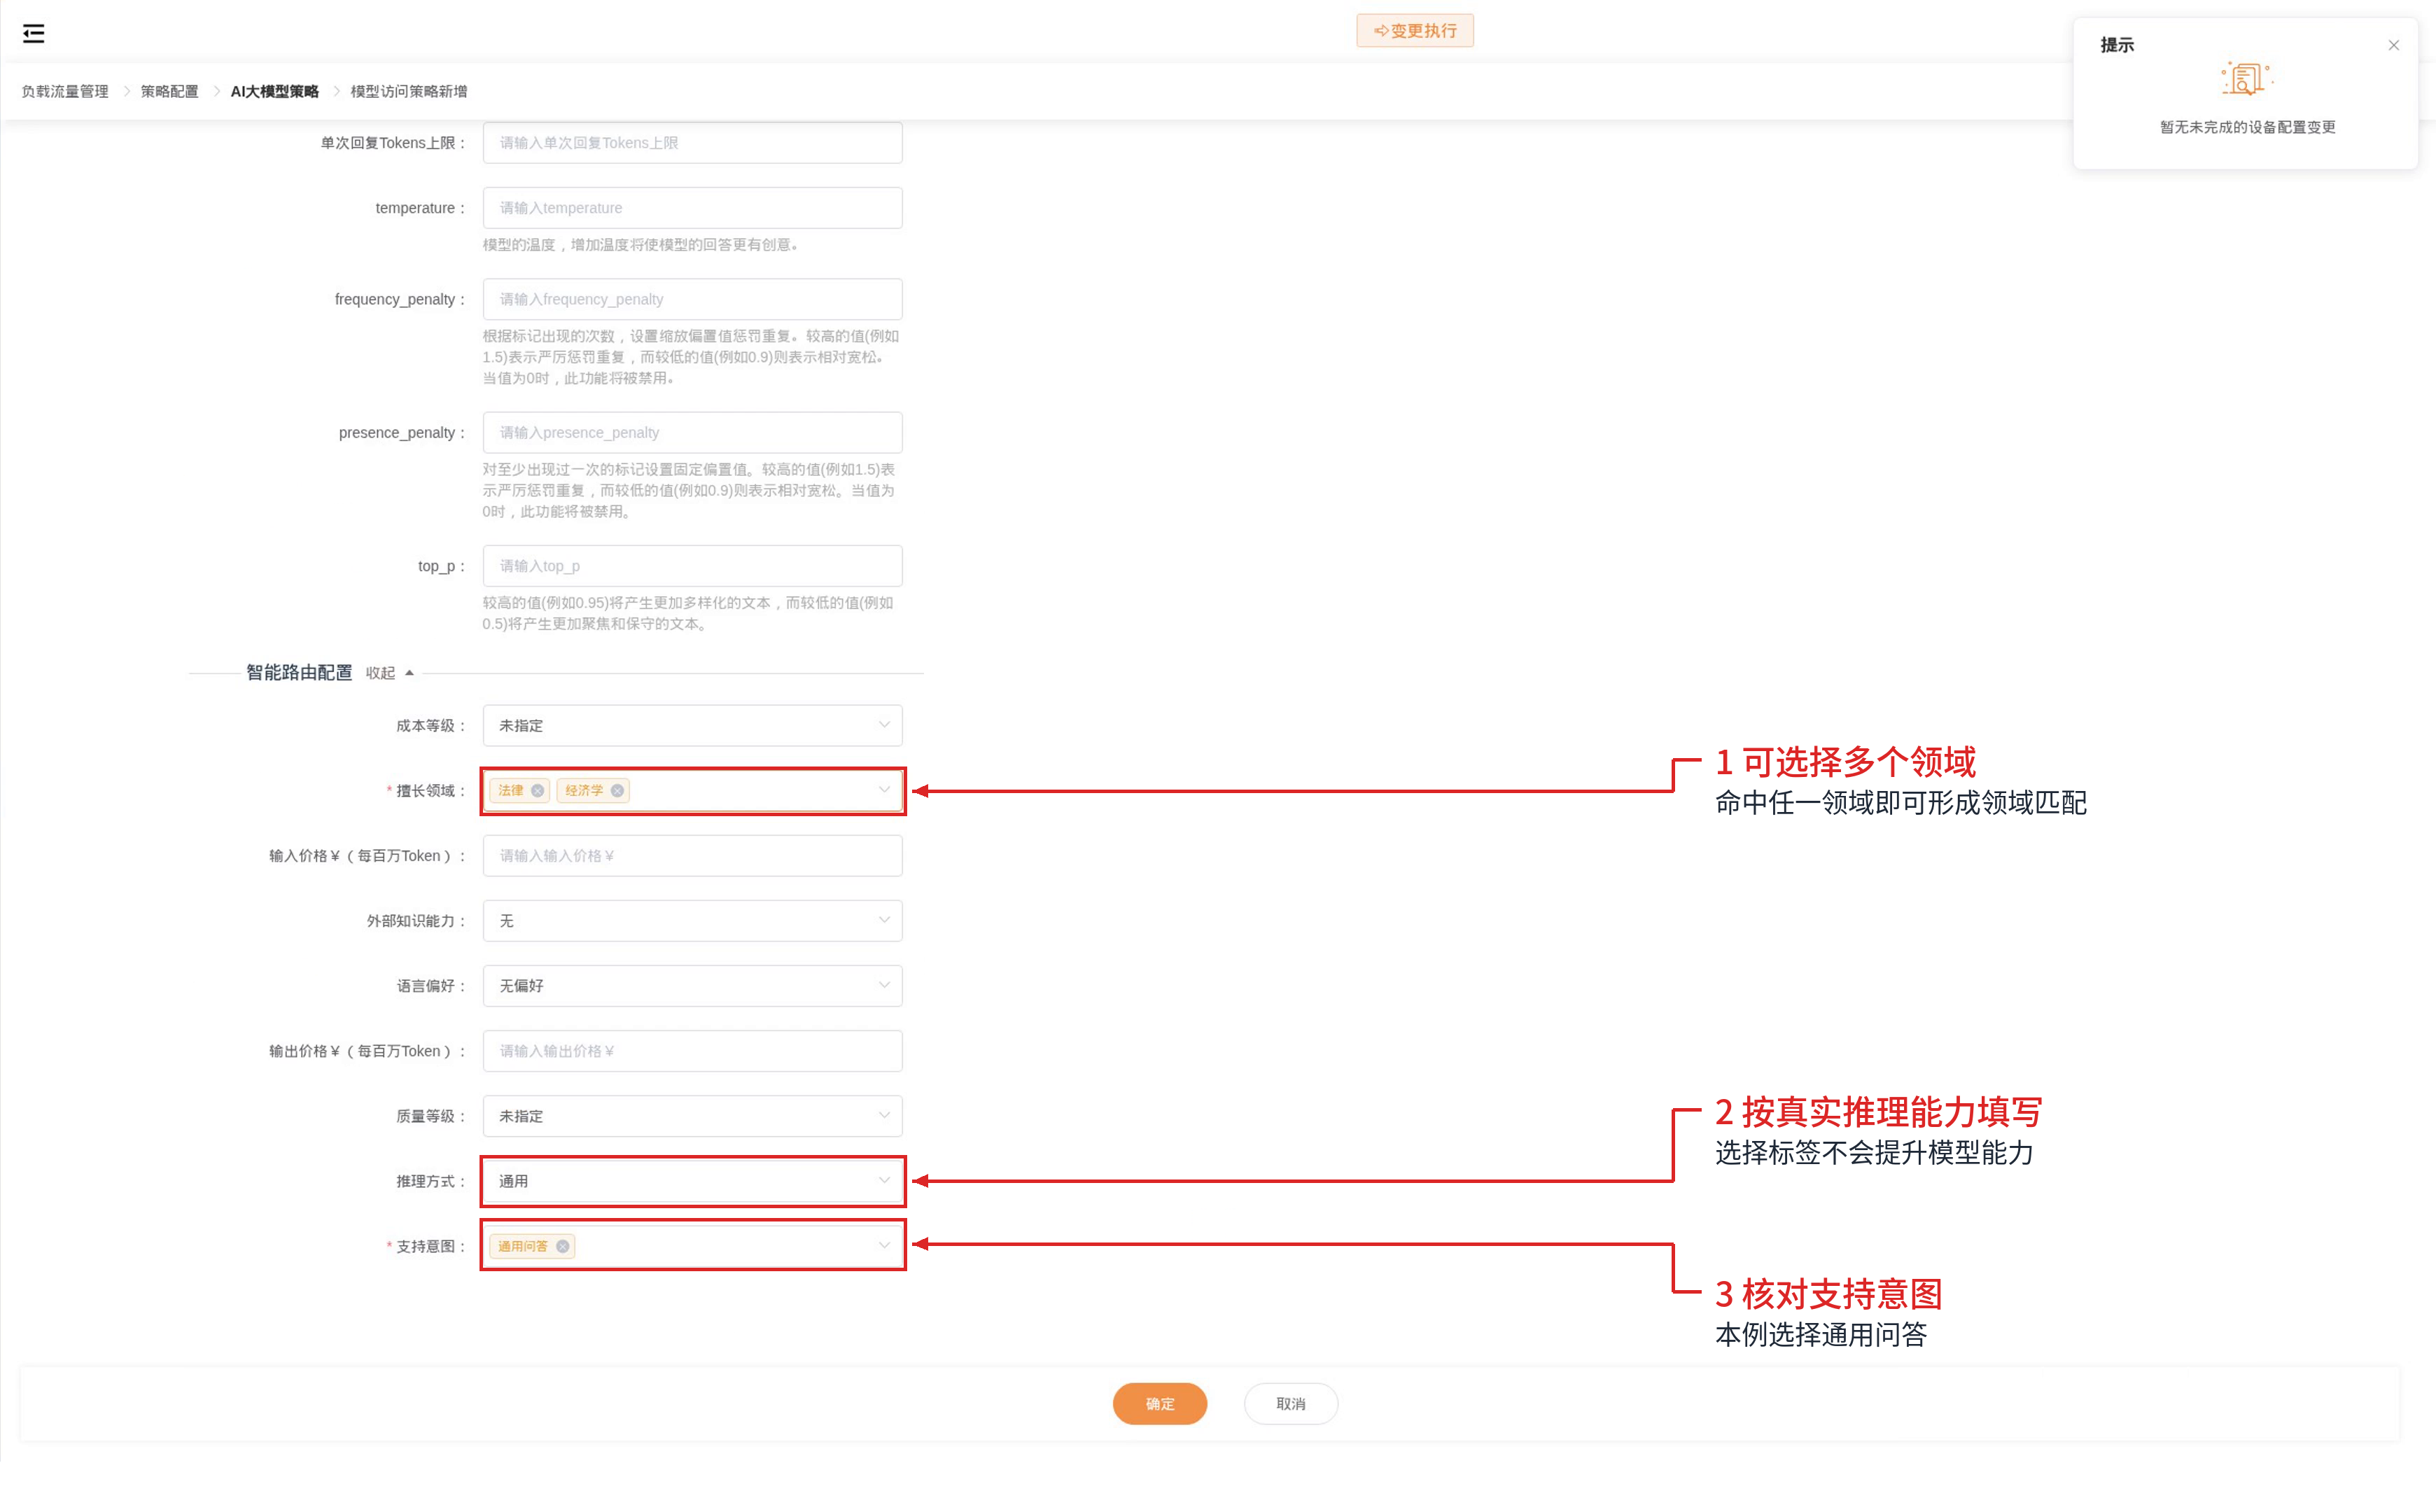Go to AI大模型策略 breadcrumb

pyautogui.click(x=274, y=91)
